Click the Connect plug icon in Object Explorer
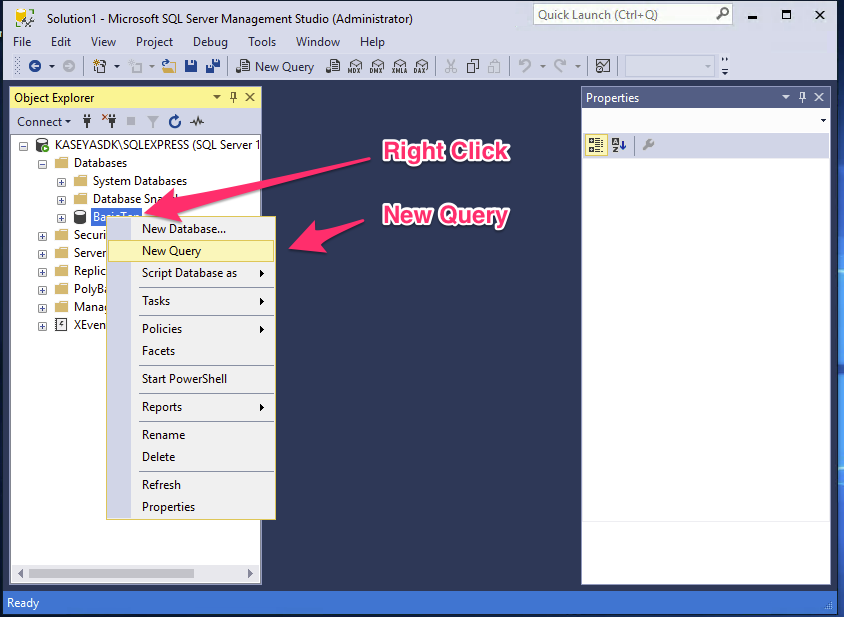 tap(87, 121)
